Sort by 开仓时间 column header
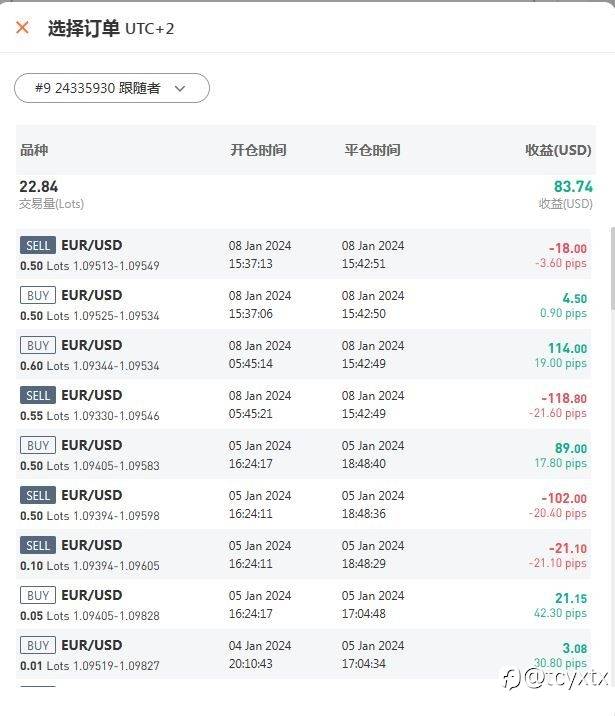615x716 pixels. pyautogui.click(x=258, y=150)
